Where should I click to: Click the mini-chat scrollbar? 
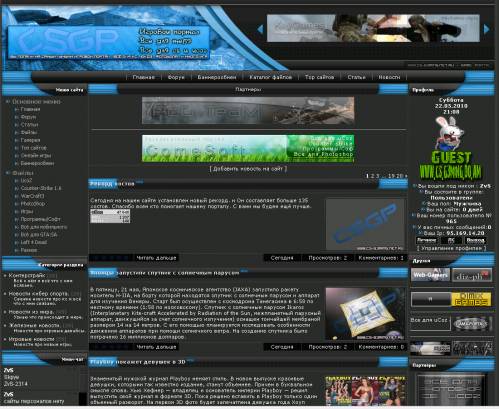(83, 386)
